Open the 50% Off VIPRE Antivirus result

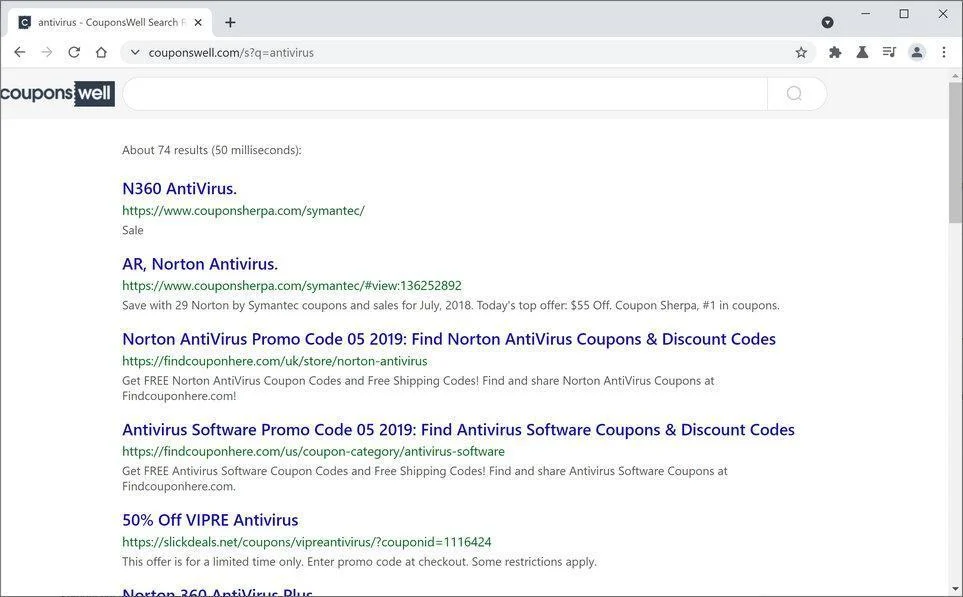[x=210, y=520]
